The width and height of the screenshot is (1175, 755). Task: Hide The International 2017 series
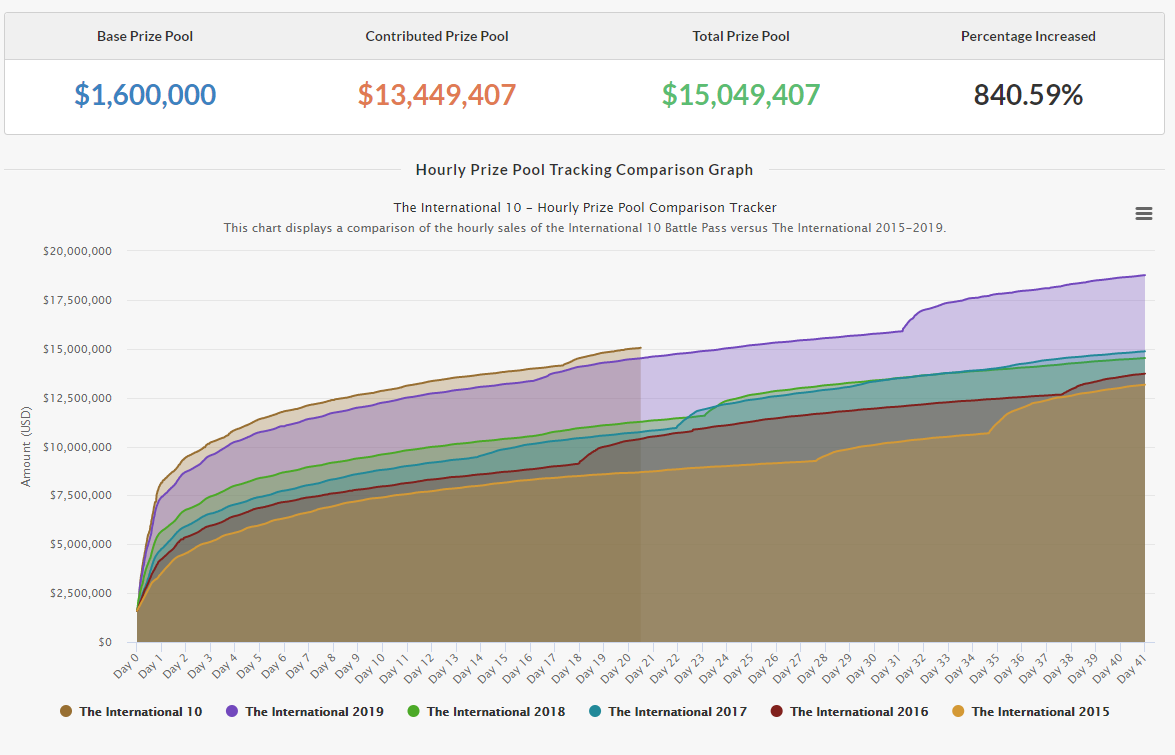pos(677,712)
